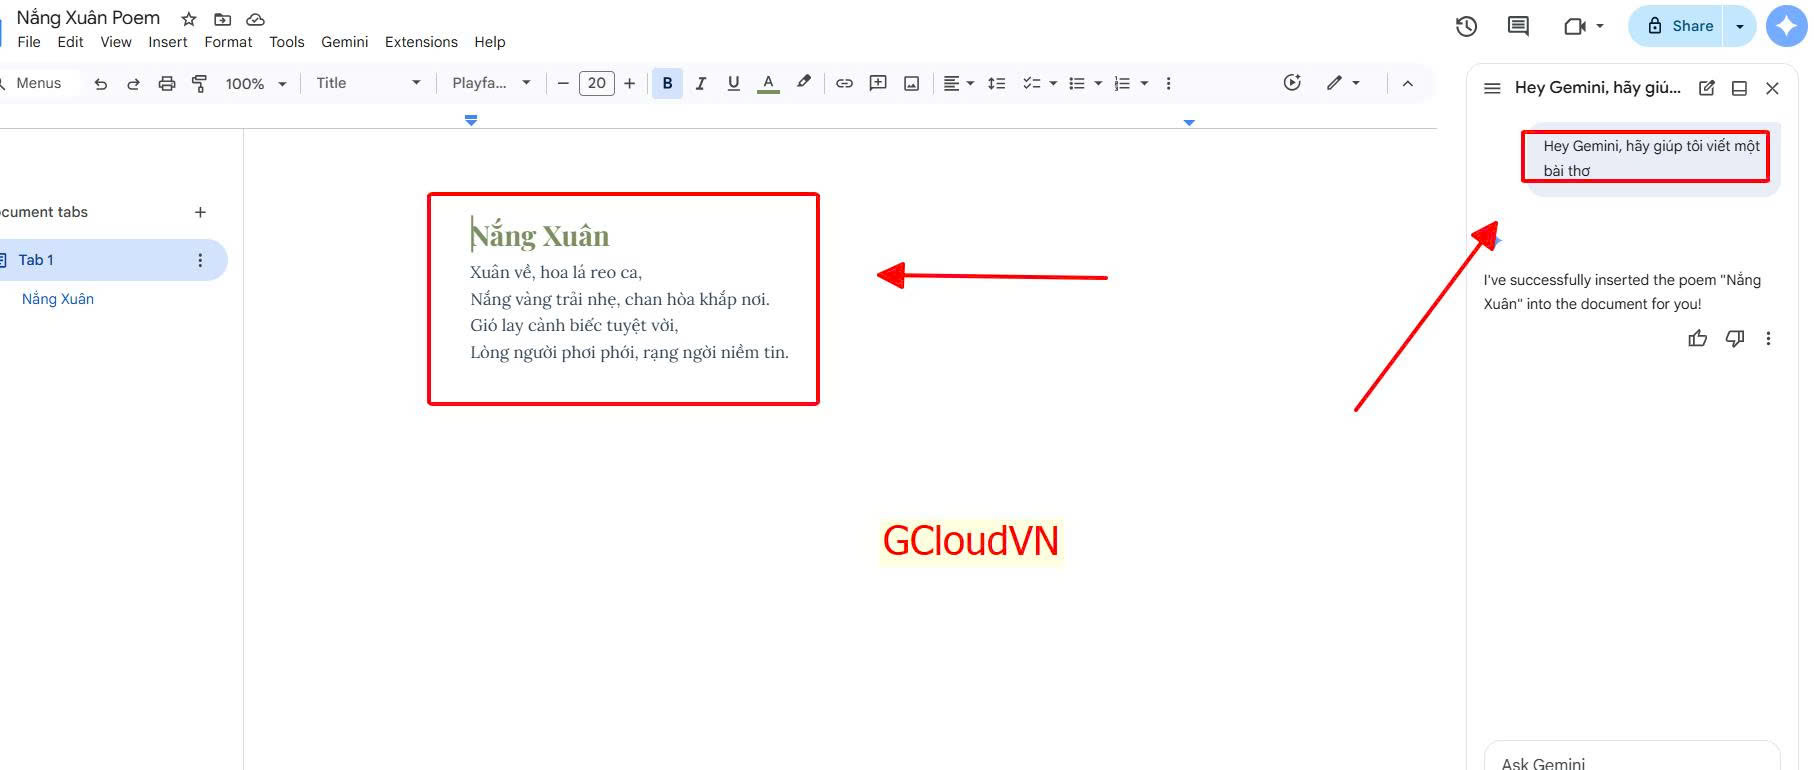Open Gemini panel hamburger menu
Screen dimensions: 1814x770
(x=1492, y=88)
